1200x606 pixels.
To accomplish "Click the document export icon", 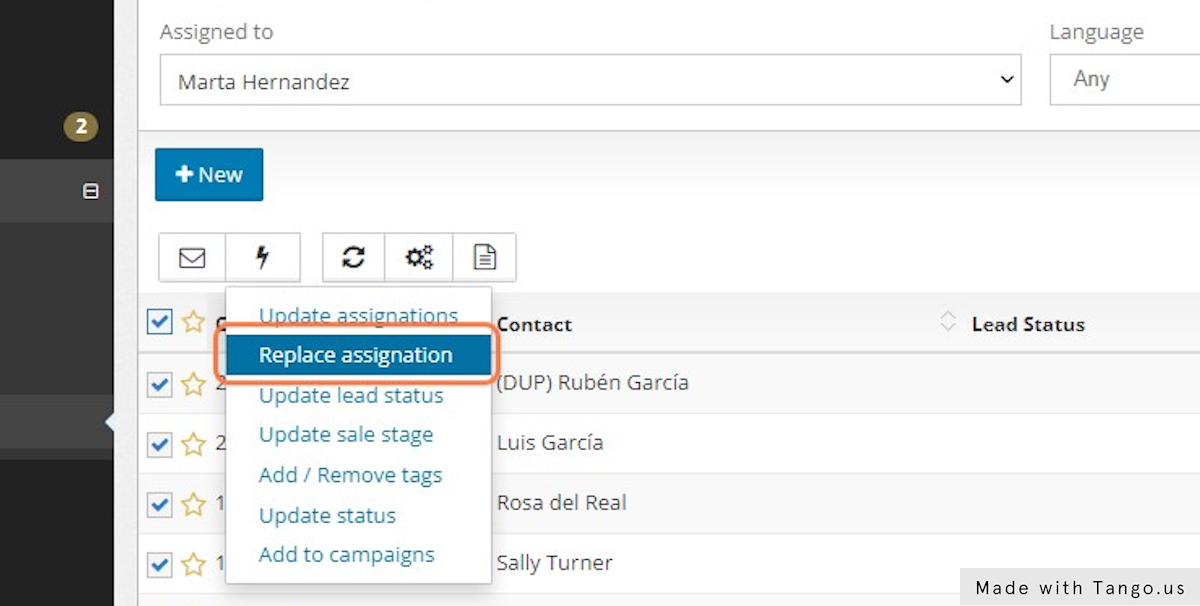I will [484, 257].
